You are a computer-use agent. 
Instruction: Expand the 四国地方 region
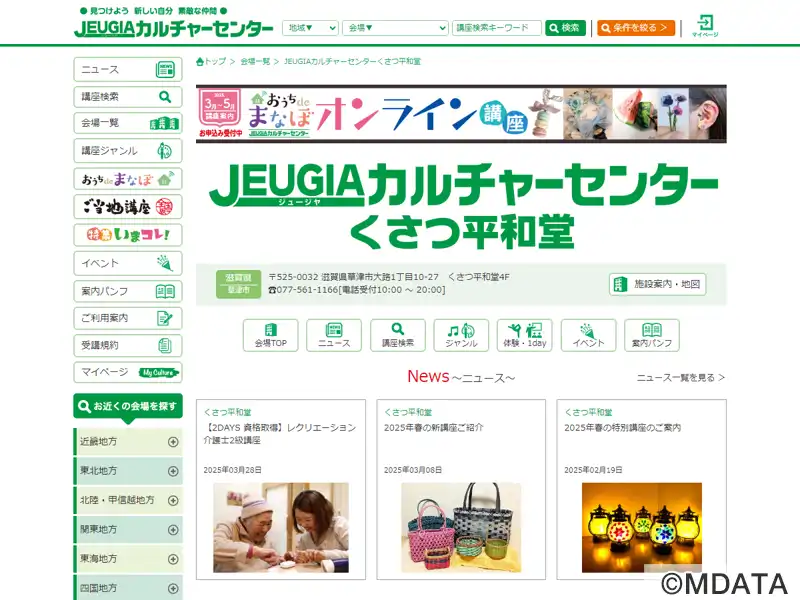[128, 588]
